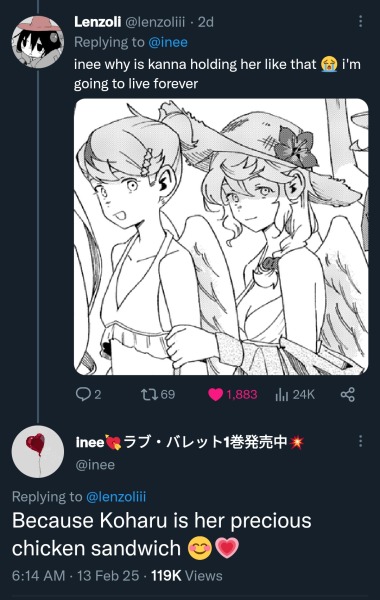This screenshot has width=380, height=600.
Task: Open more options on Lenzoli's tweet
Action: (360, 21)
